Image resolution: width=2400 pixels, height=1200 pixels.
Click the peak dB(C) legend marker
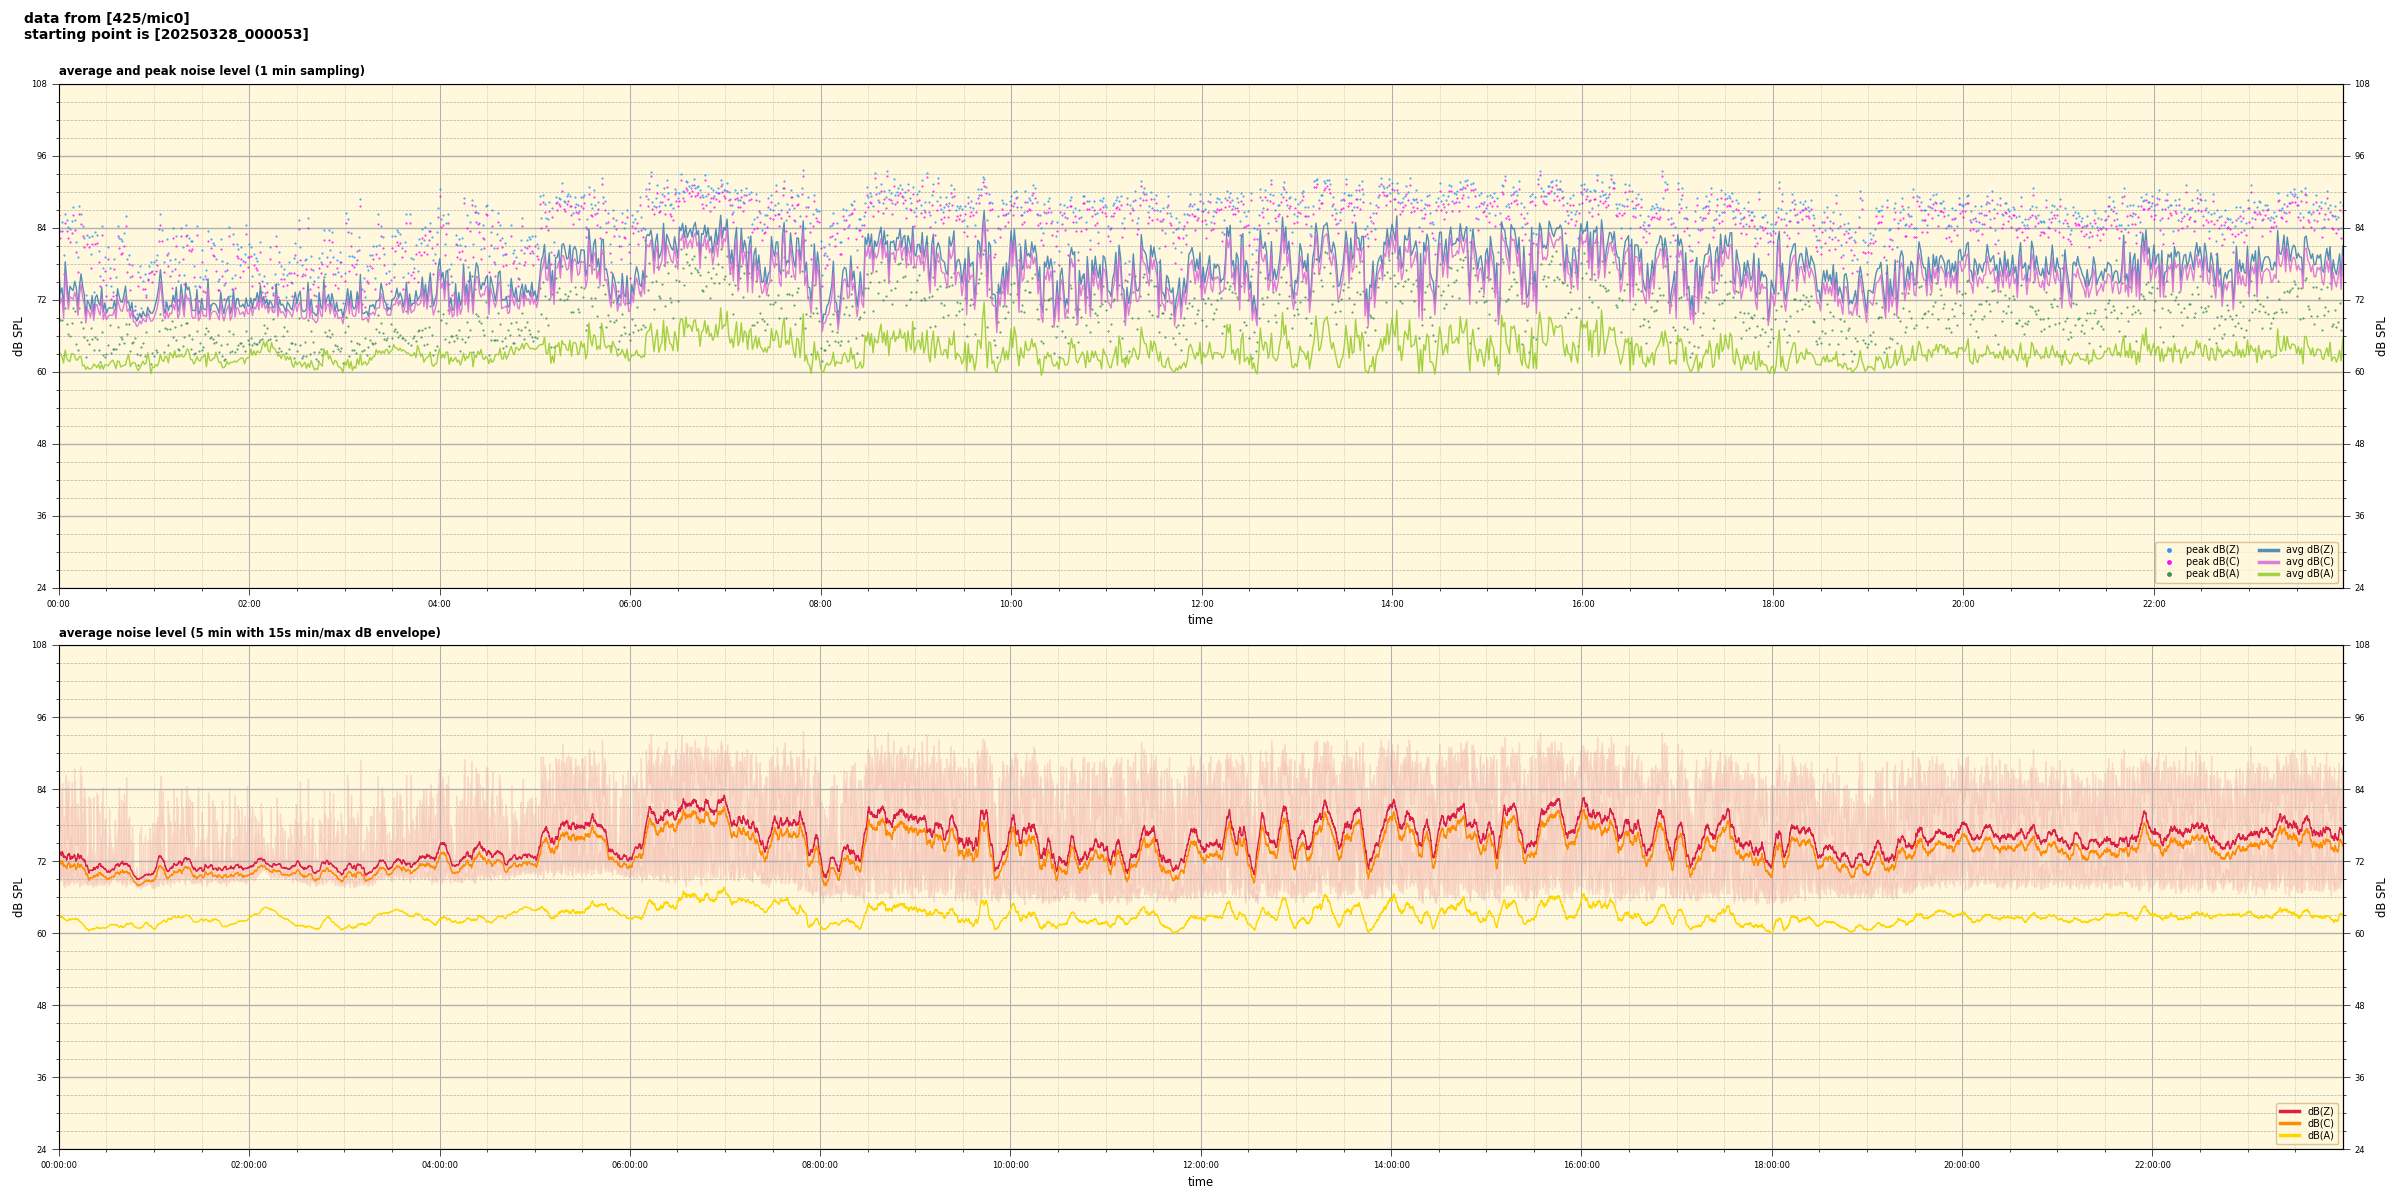[x=2169, y=562]
